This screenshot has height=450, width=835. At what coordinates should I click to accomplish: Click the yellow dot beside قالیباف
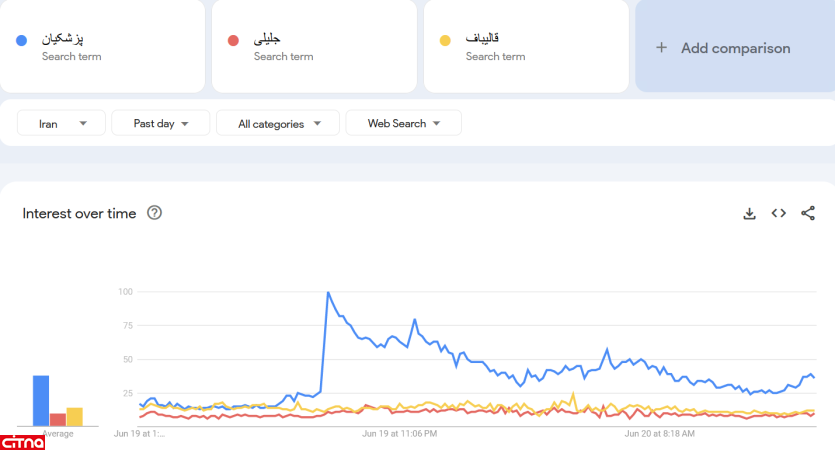tap(445, 40)
